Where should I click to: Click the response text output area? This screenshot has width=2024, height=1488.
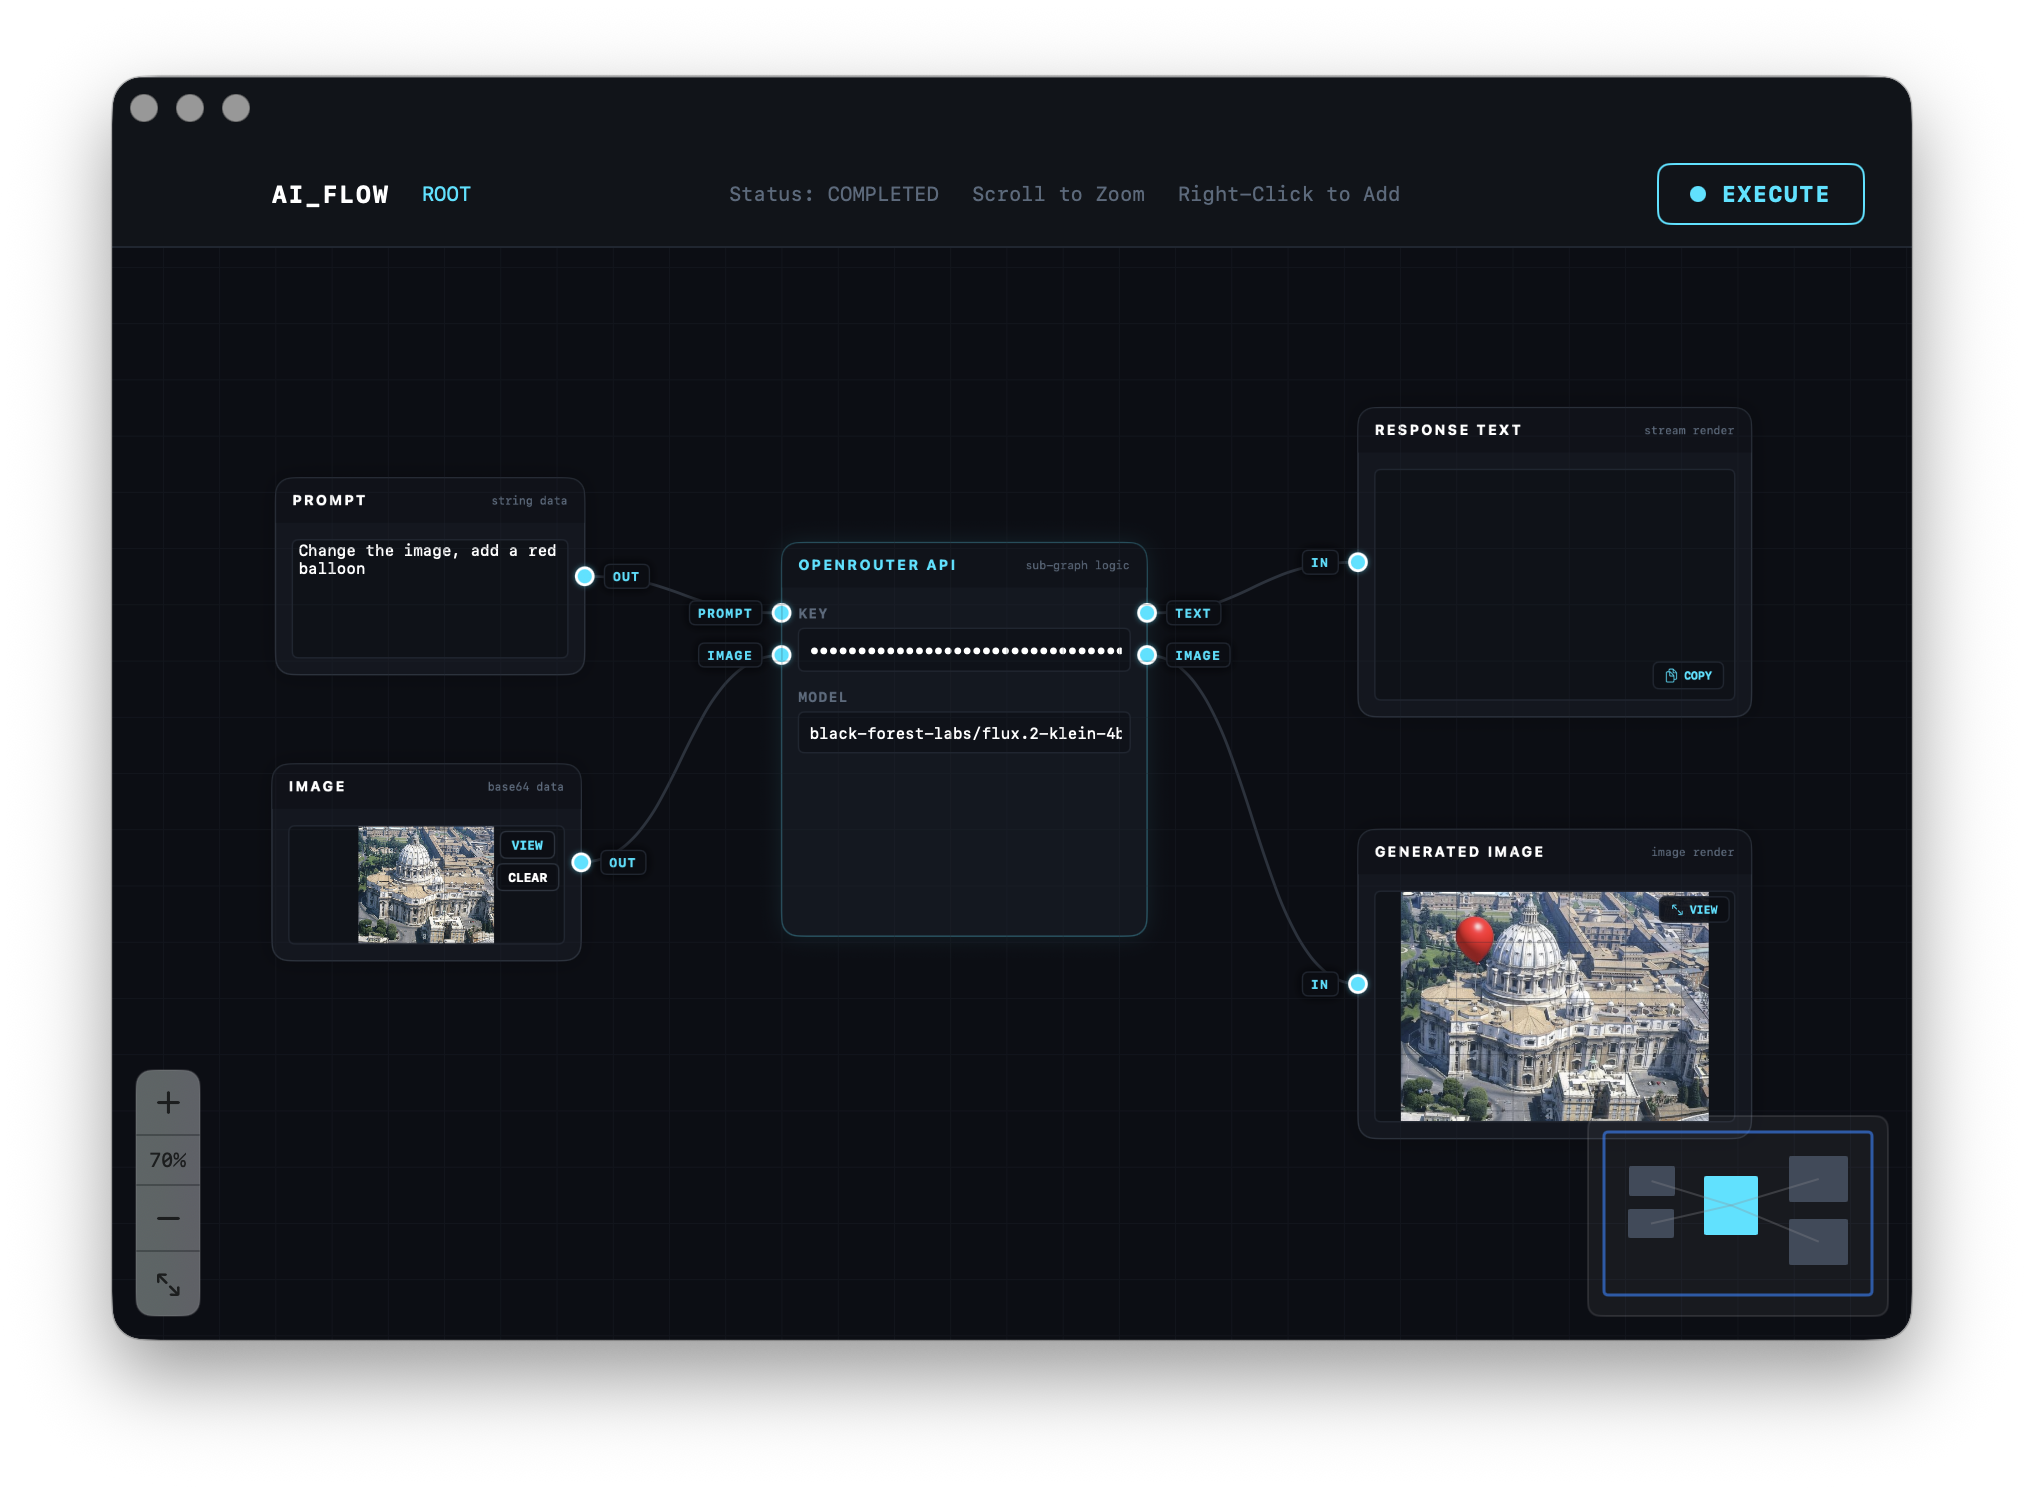coord(1554,584)
